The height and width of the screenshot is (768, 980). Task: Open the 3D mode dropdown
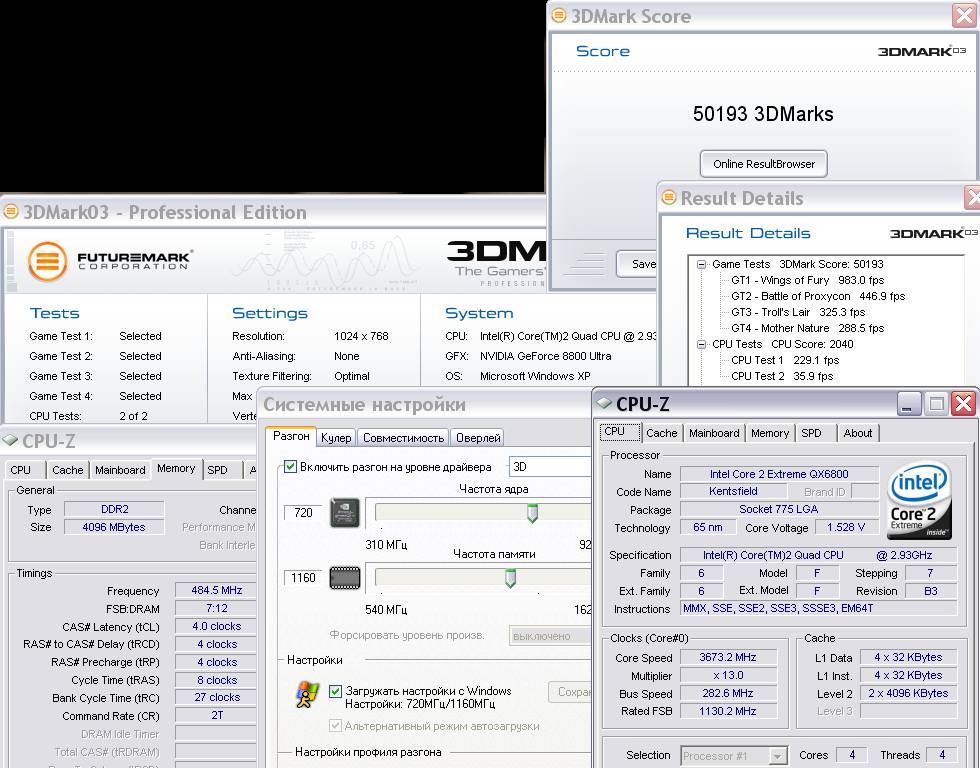click(x=550, y=466)
